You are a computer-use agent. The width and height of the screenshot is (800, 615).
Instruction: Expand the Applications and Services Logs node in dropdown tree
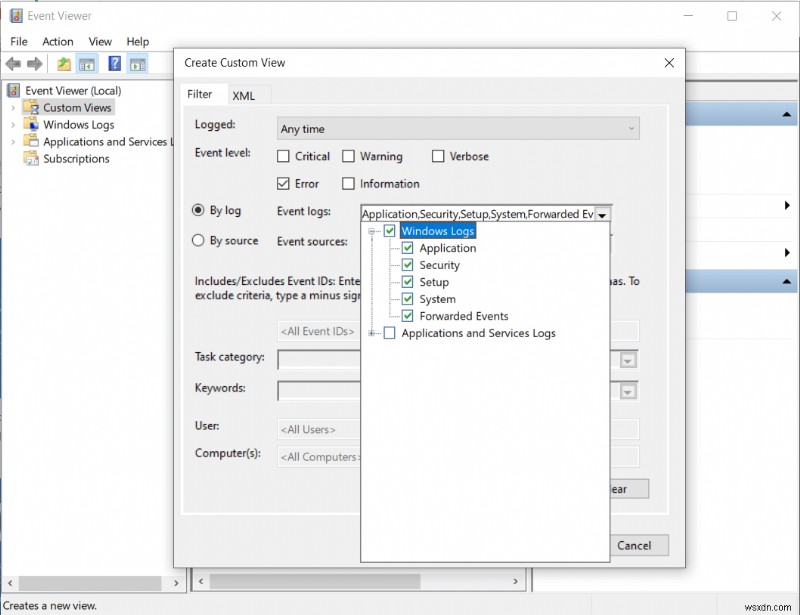pos(373,333)
